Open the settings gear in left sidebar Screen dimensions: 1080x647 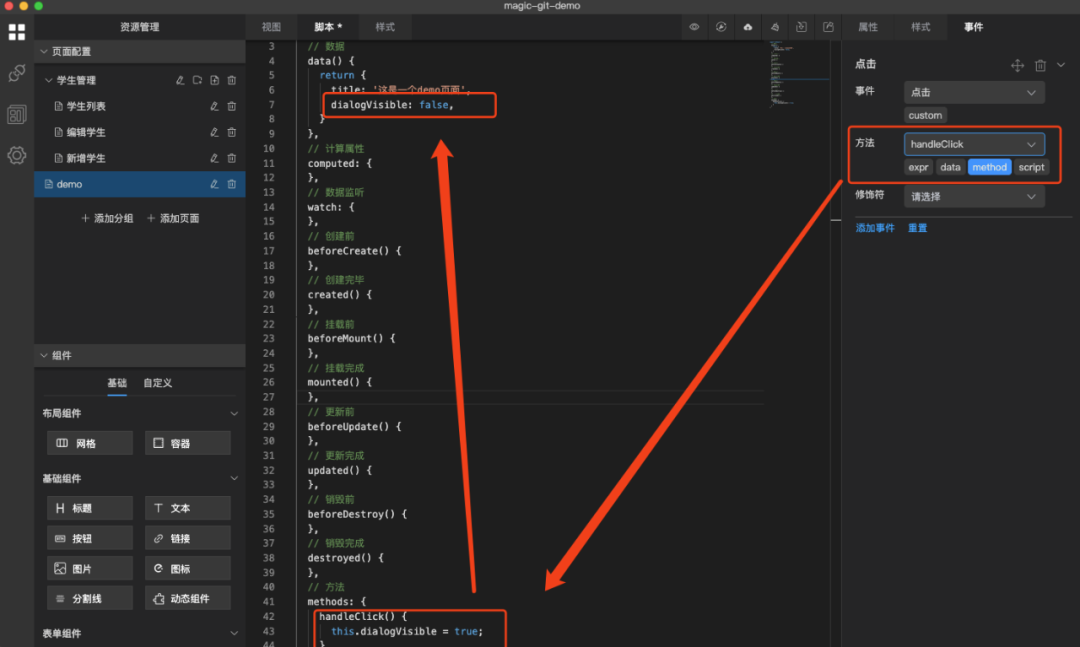pos(17,156)
